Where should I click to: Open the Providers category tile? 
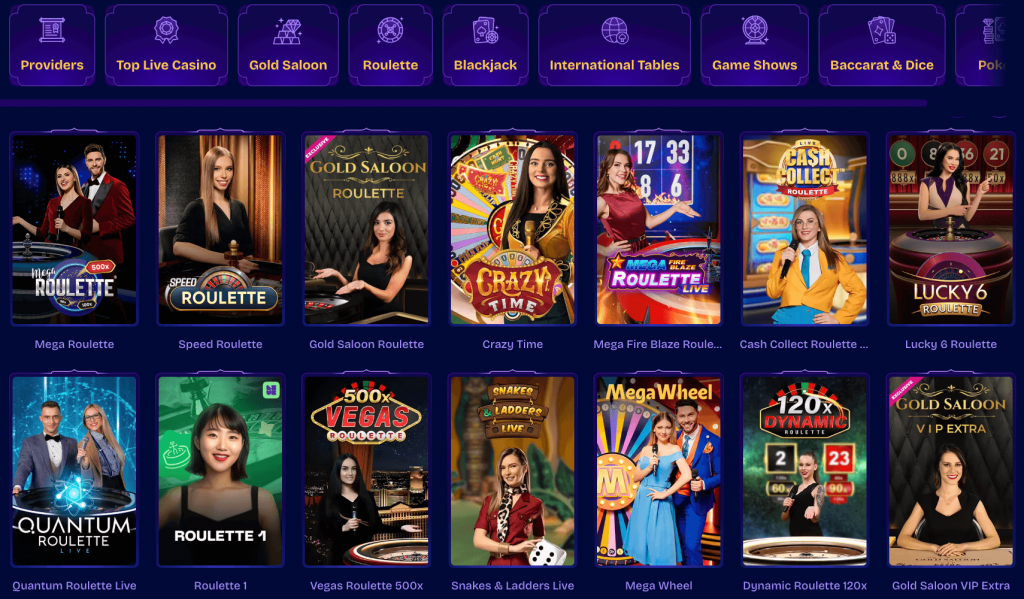[52, 45]
